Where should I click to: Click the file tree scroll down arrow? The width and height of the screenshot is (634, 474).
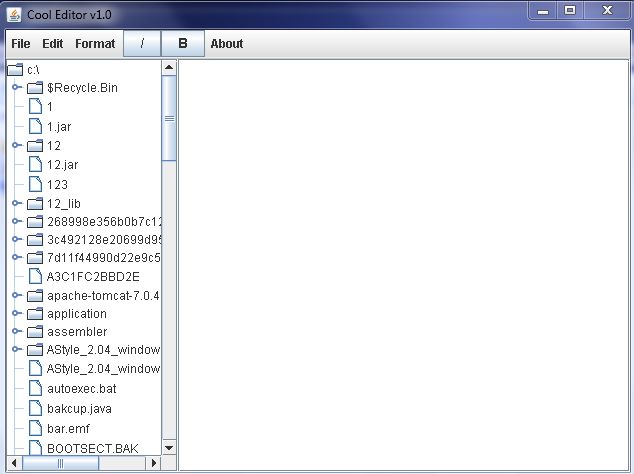[169, 447]
